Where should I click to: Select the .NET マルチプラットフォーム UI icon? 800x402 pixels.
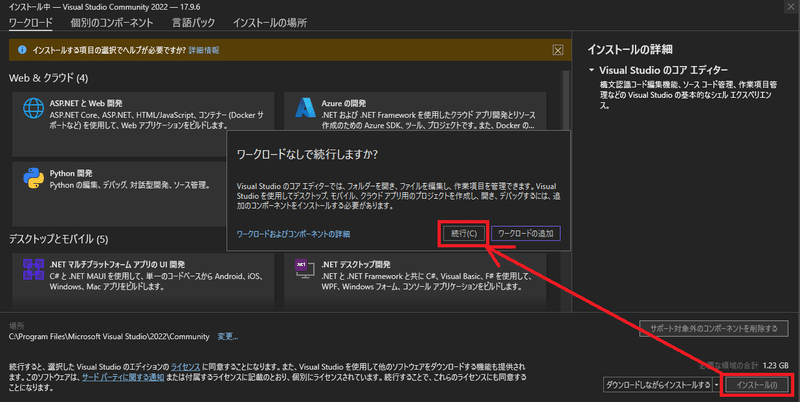[x=33, y=269]
